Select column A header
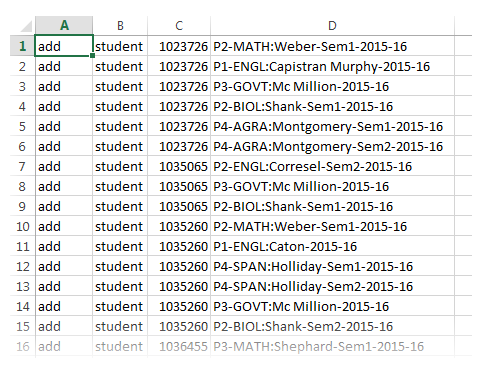This screenshot has width=482, height=368. 64,25
